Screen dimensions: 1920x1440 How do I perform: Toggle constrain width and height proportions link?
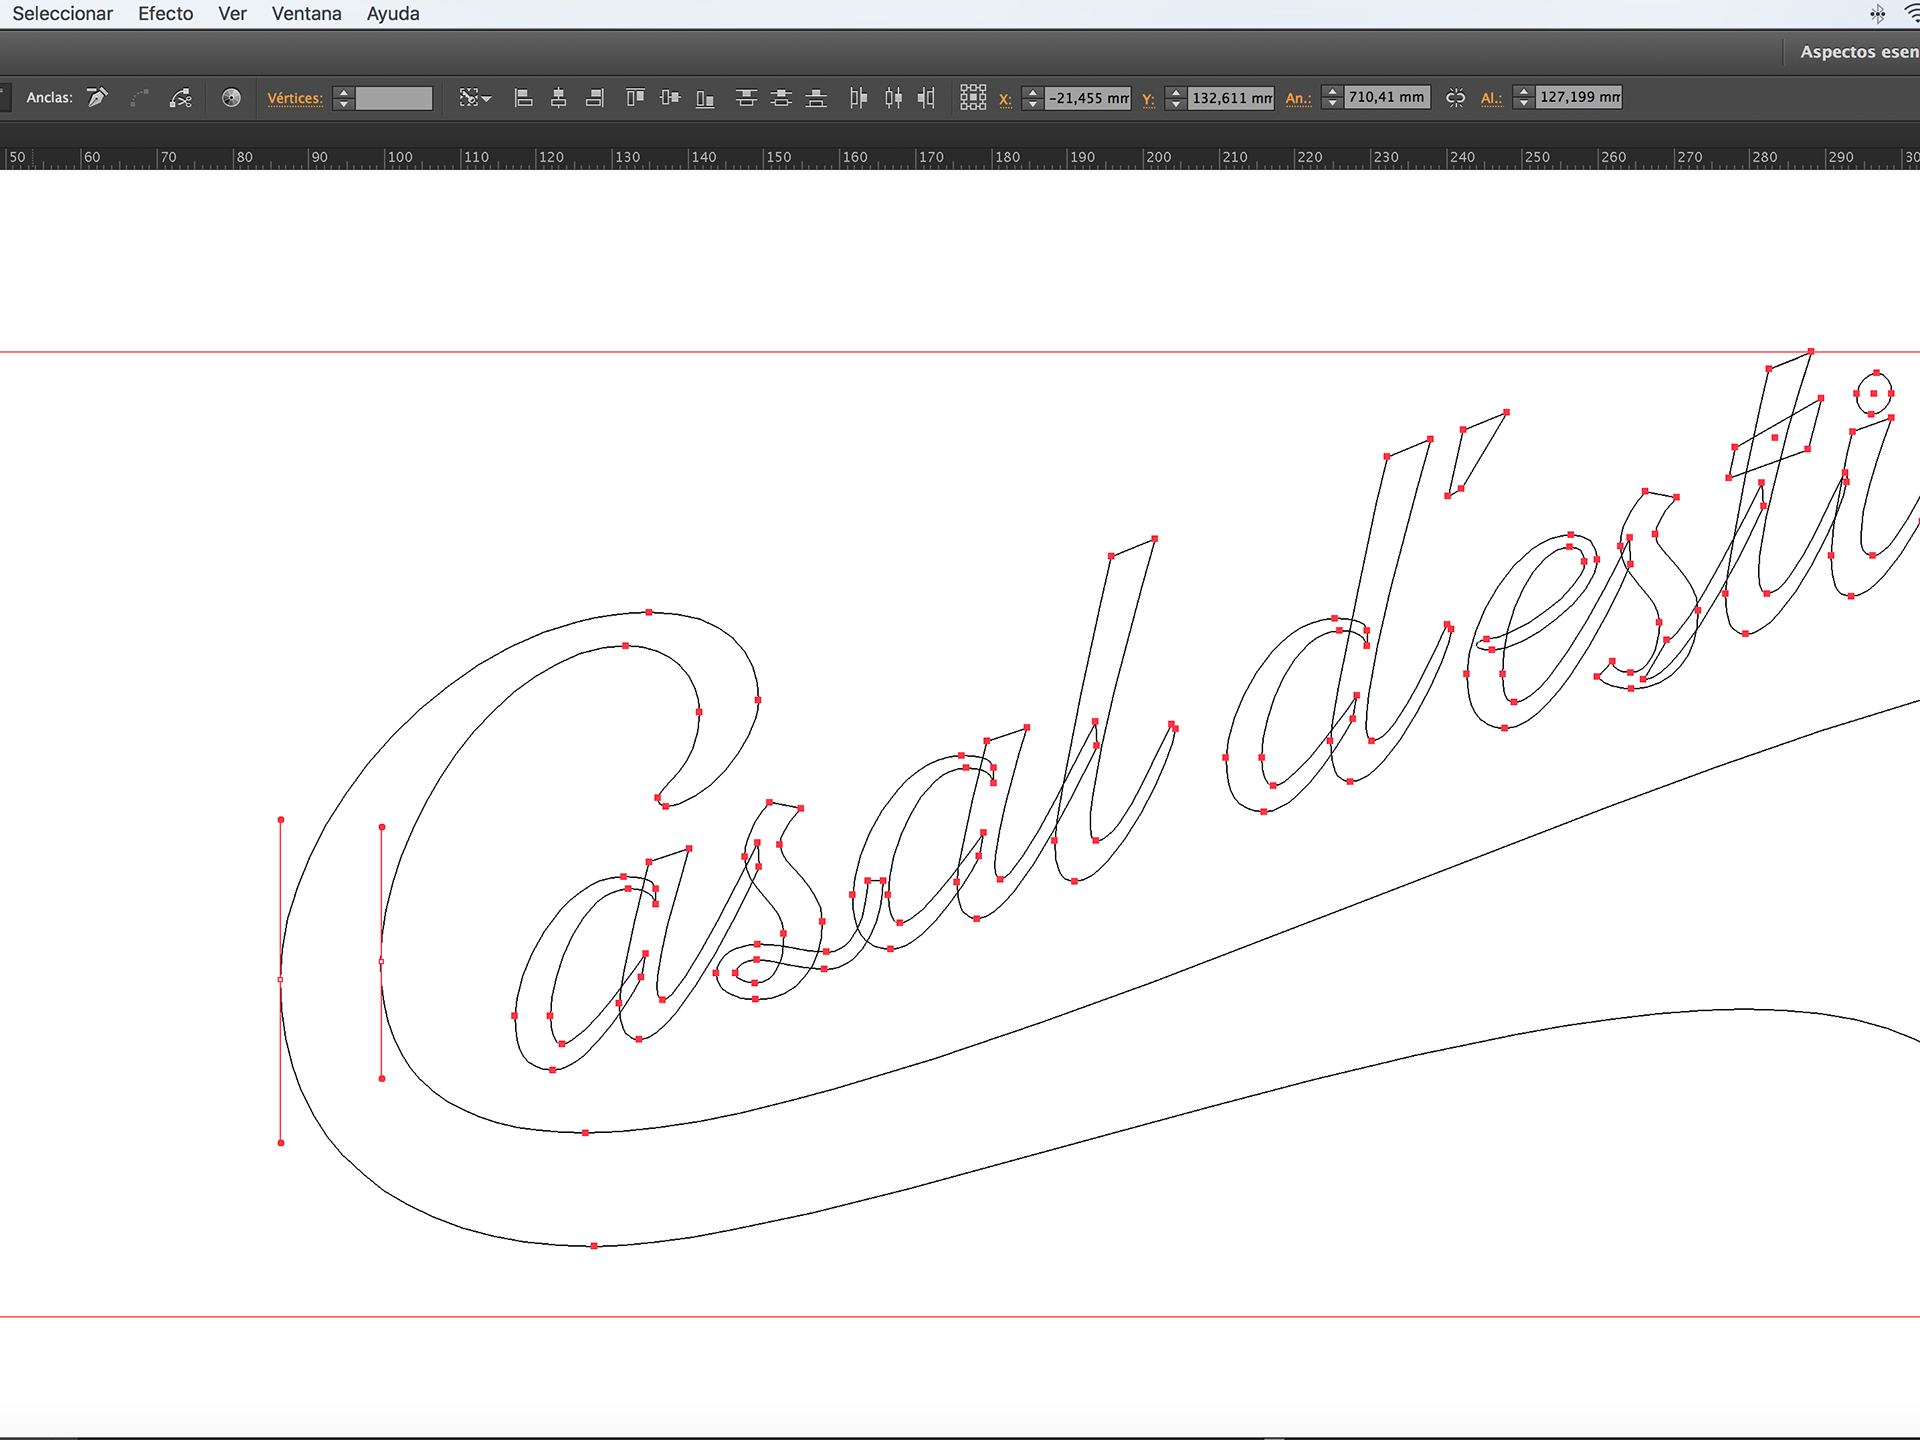pos(1456,97)
